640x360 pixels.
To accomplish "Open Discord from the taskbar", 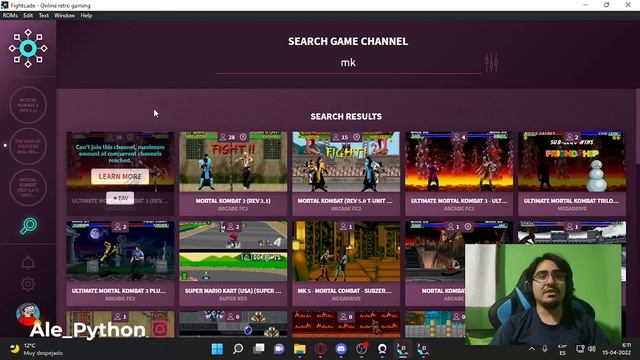I will tap(341, 349).
